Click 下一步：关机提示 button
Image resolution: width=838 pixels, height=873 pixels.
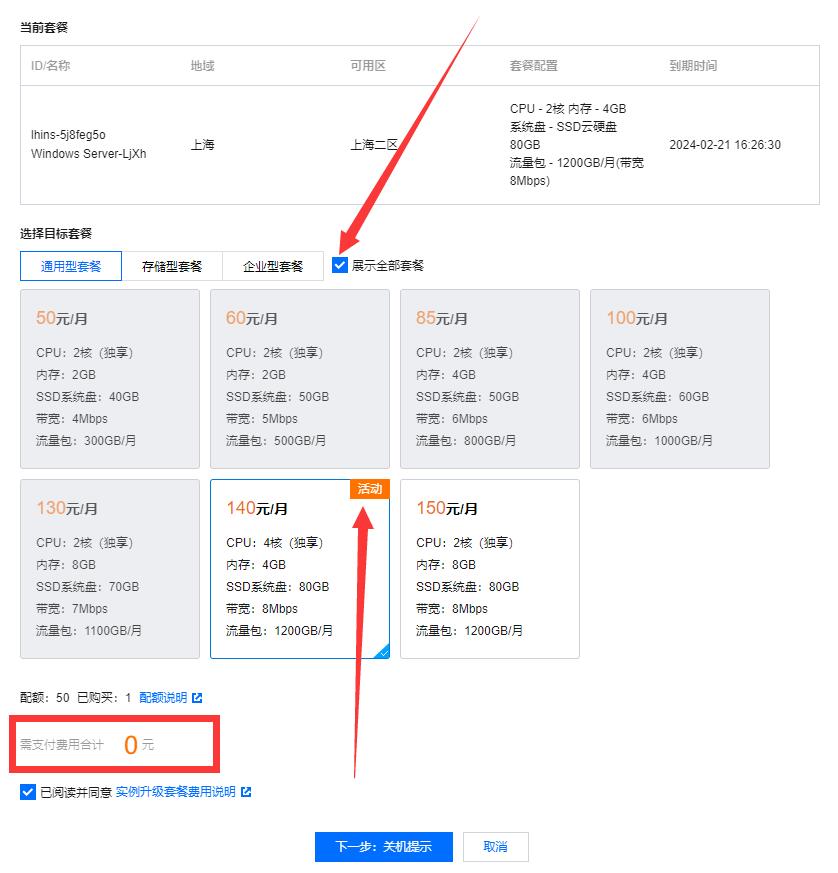pos(383,846)
